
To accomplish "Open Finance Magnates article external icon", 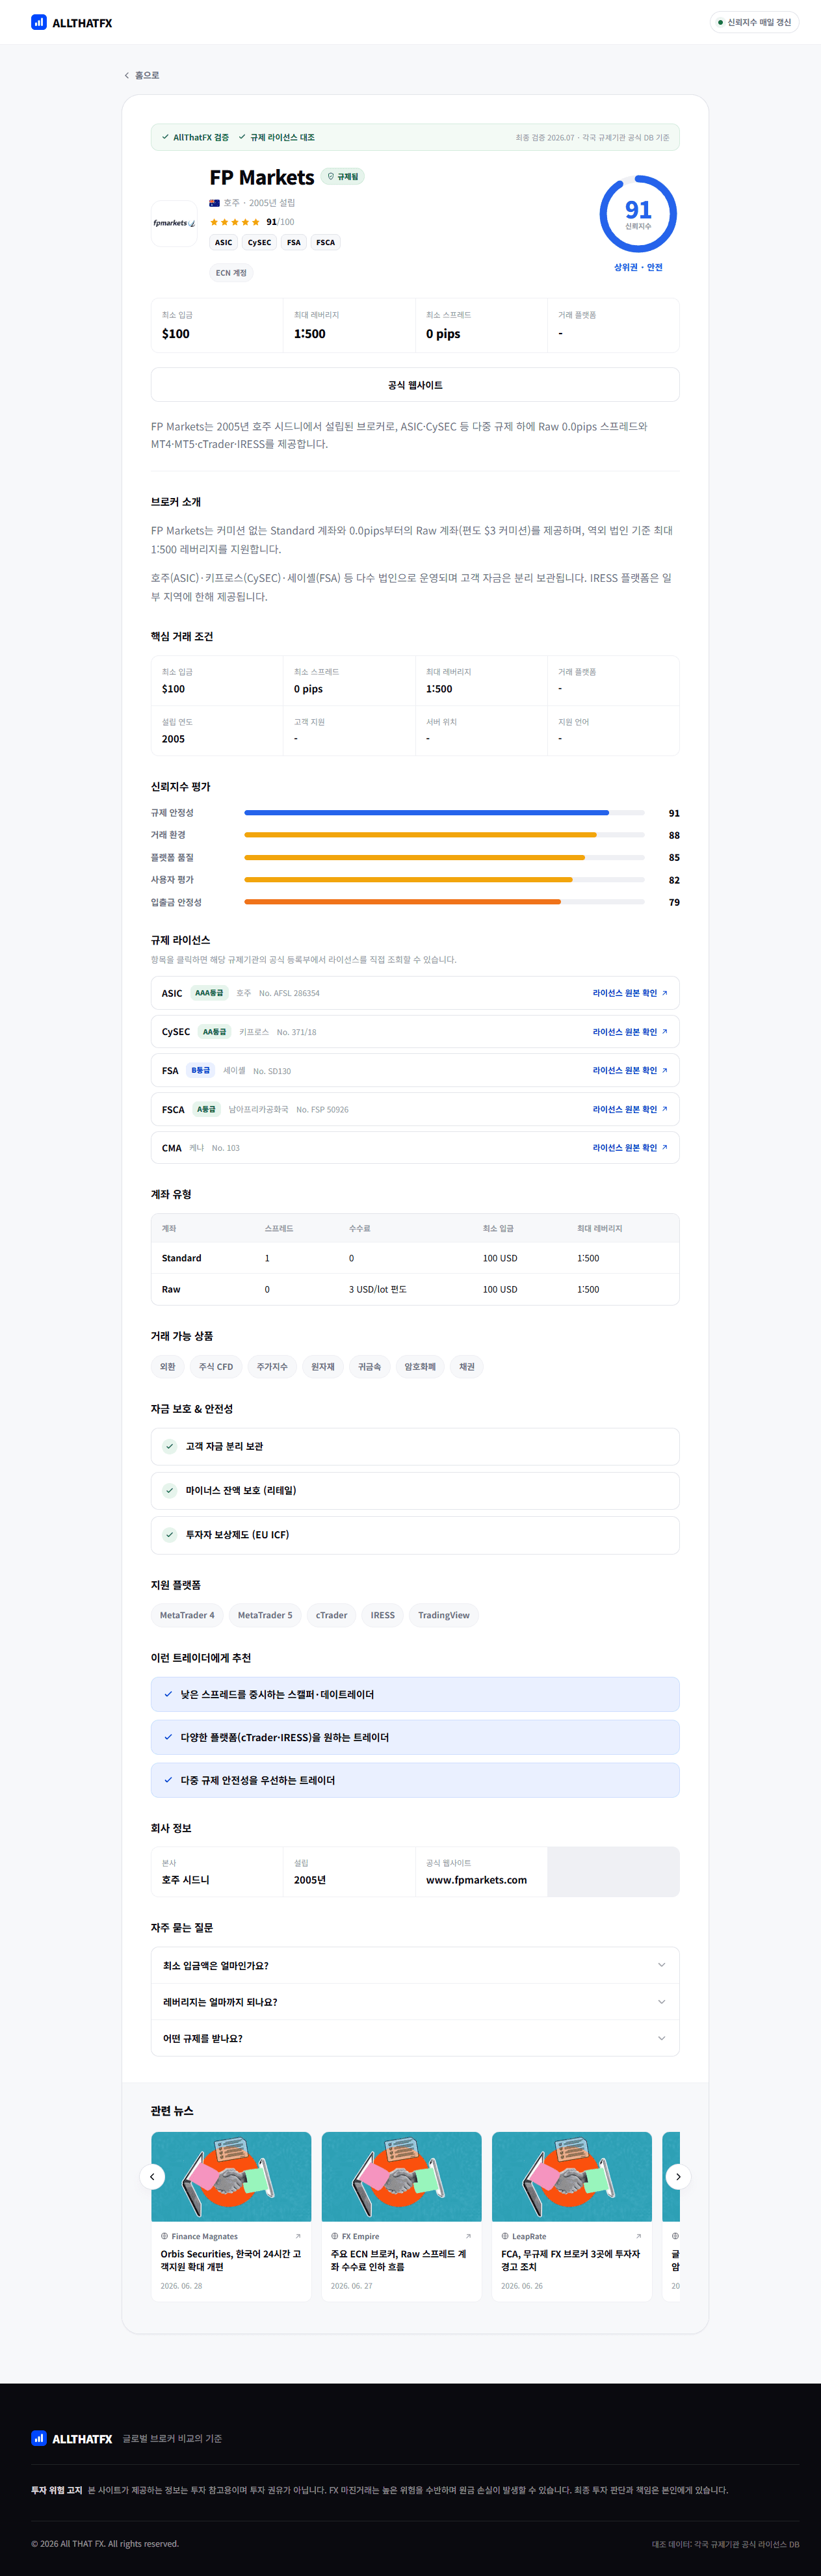I will tap(298, 2236).
